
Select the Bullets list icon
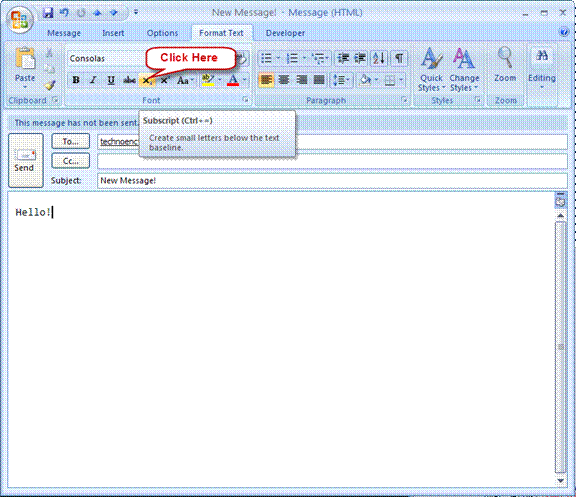tap(266, 58)
